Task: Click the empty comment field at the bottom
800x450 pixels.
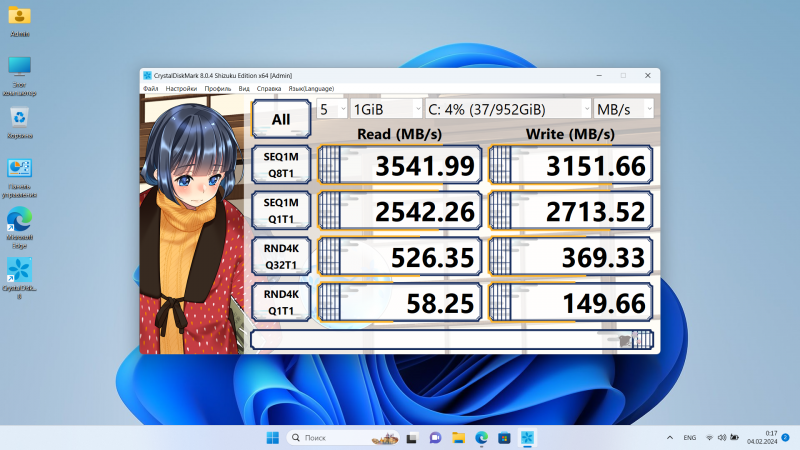Action: click(452, 340)
